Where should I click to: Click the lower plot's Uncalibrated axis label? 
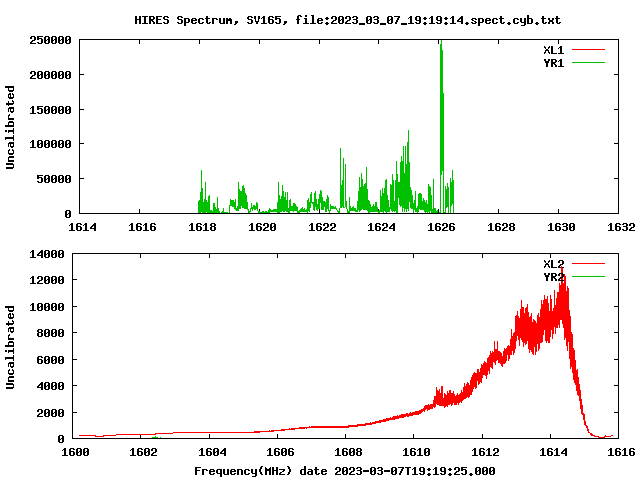(10, 347)
